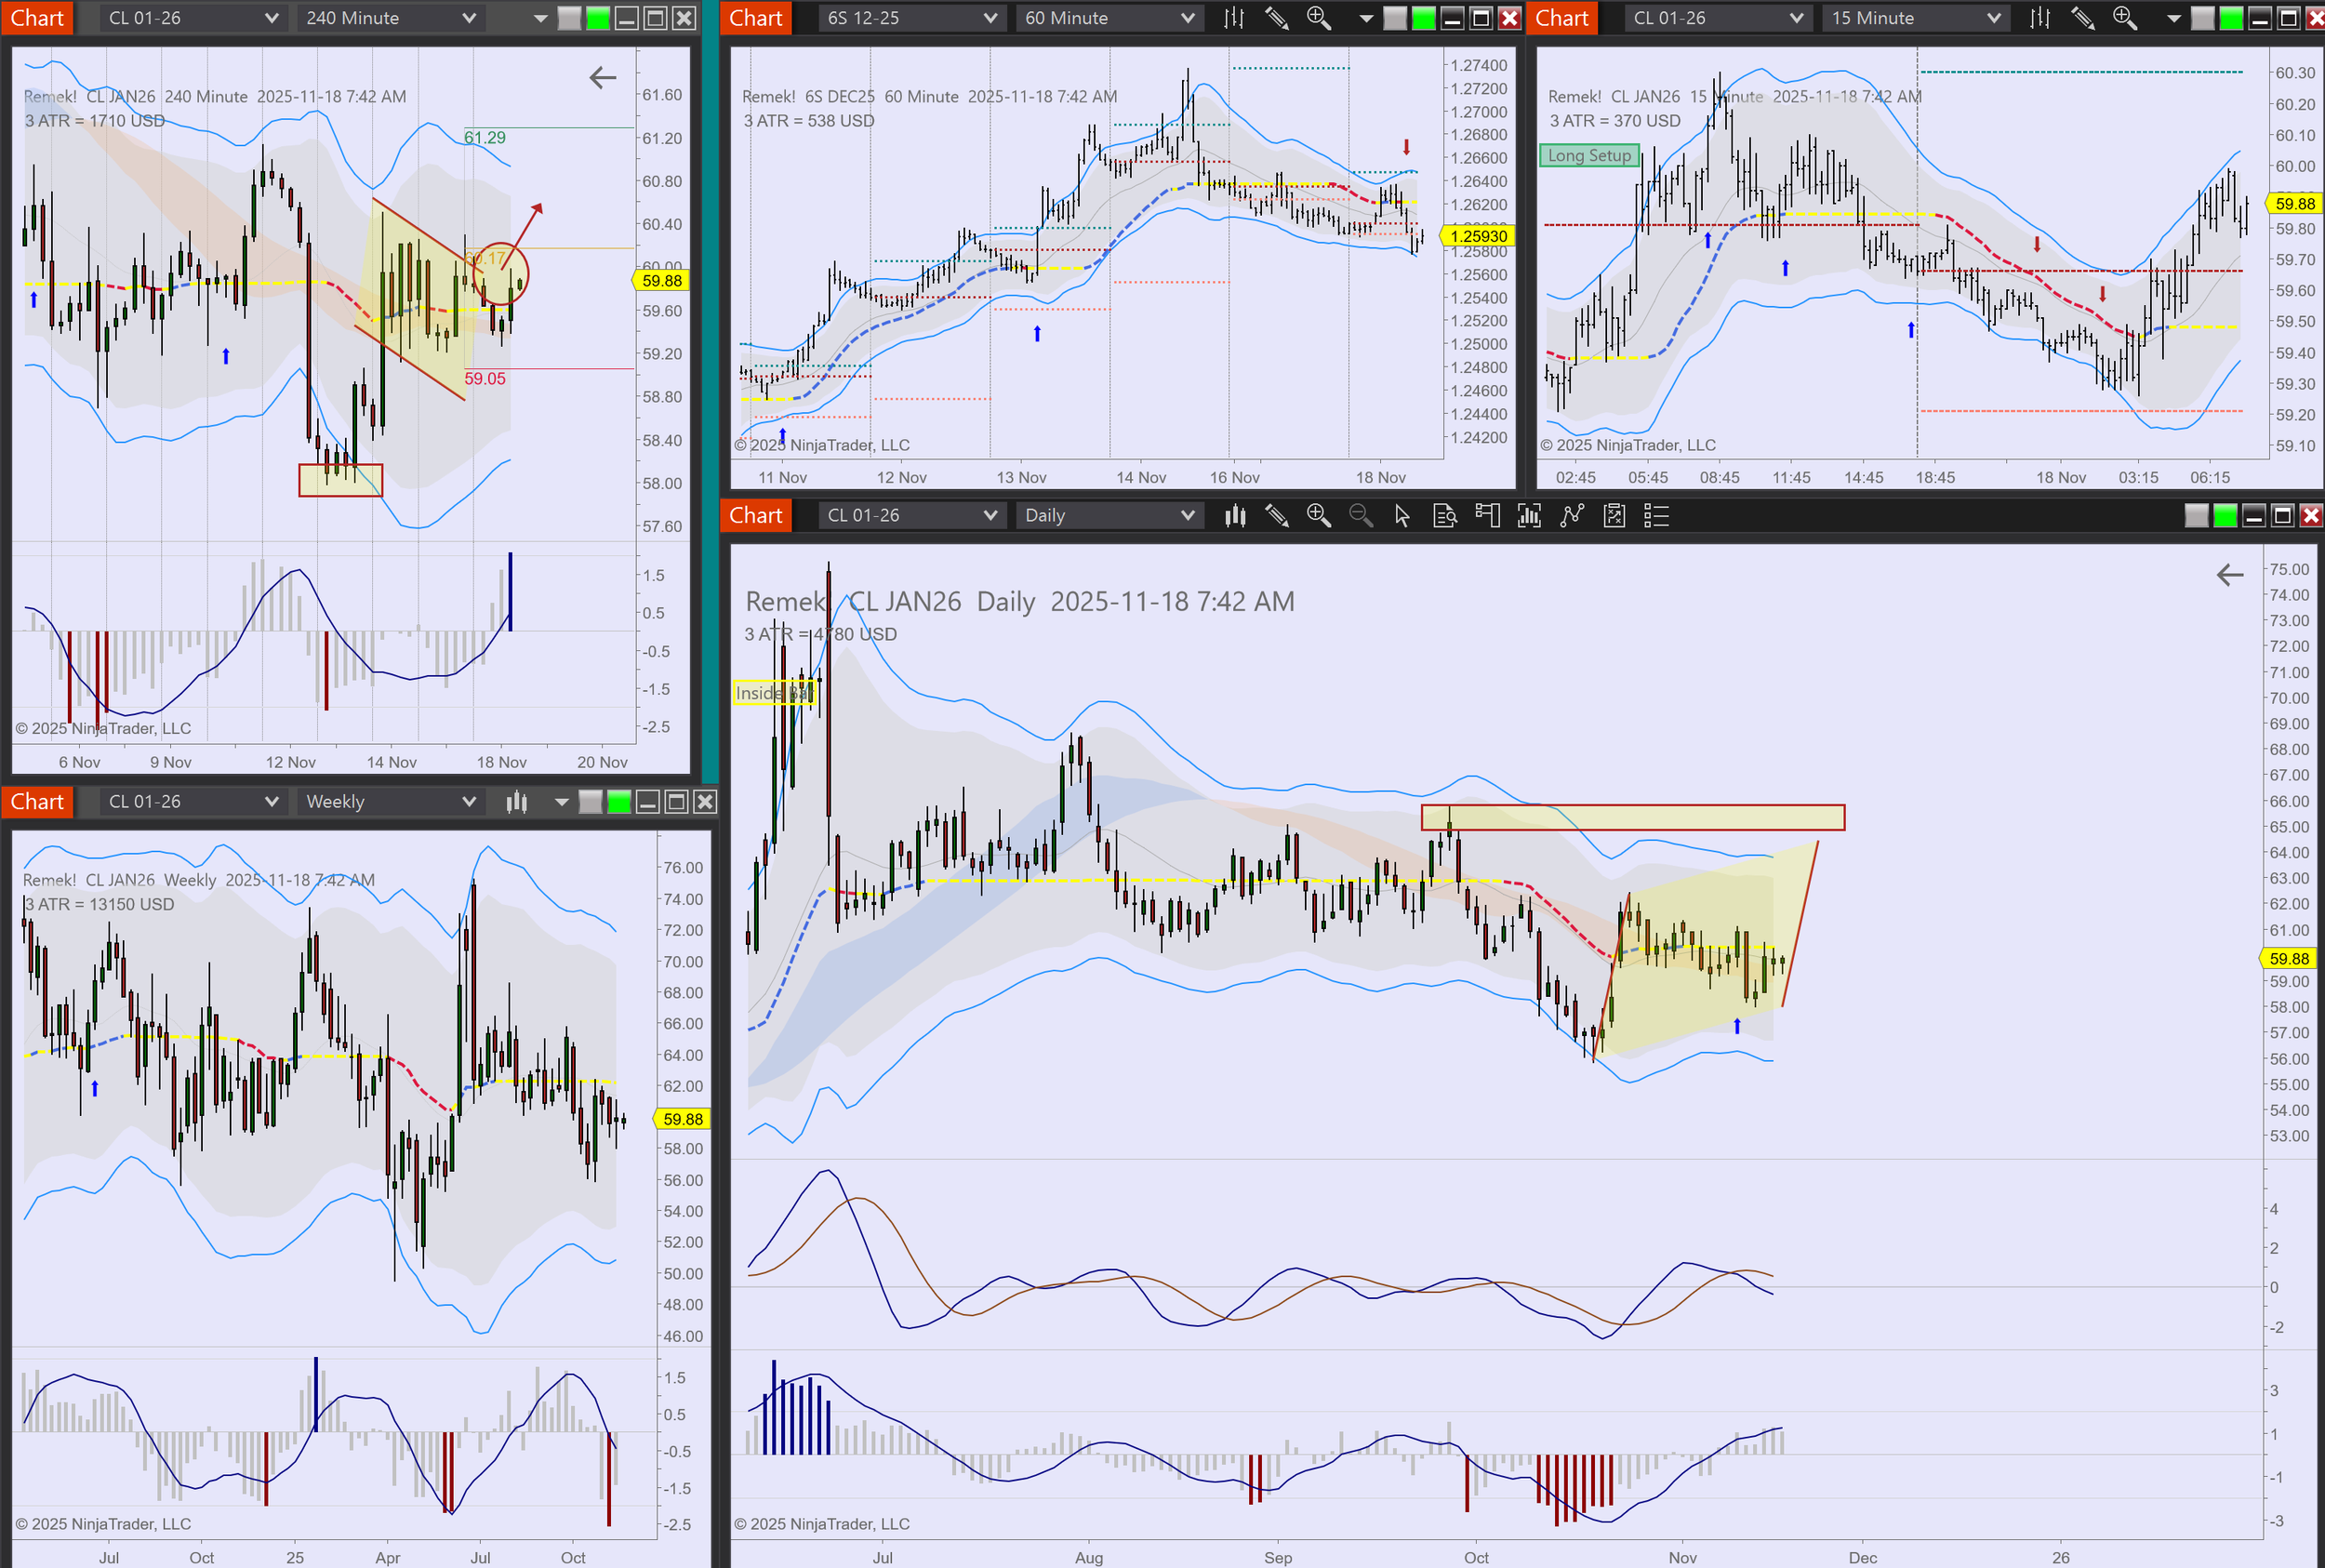Image resolution: width=2325 pixels, height=1568 pixels.
Task: Open chart properties list icon on Daily chart
Action: (x=1656, y=516)
